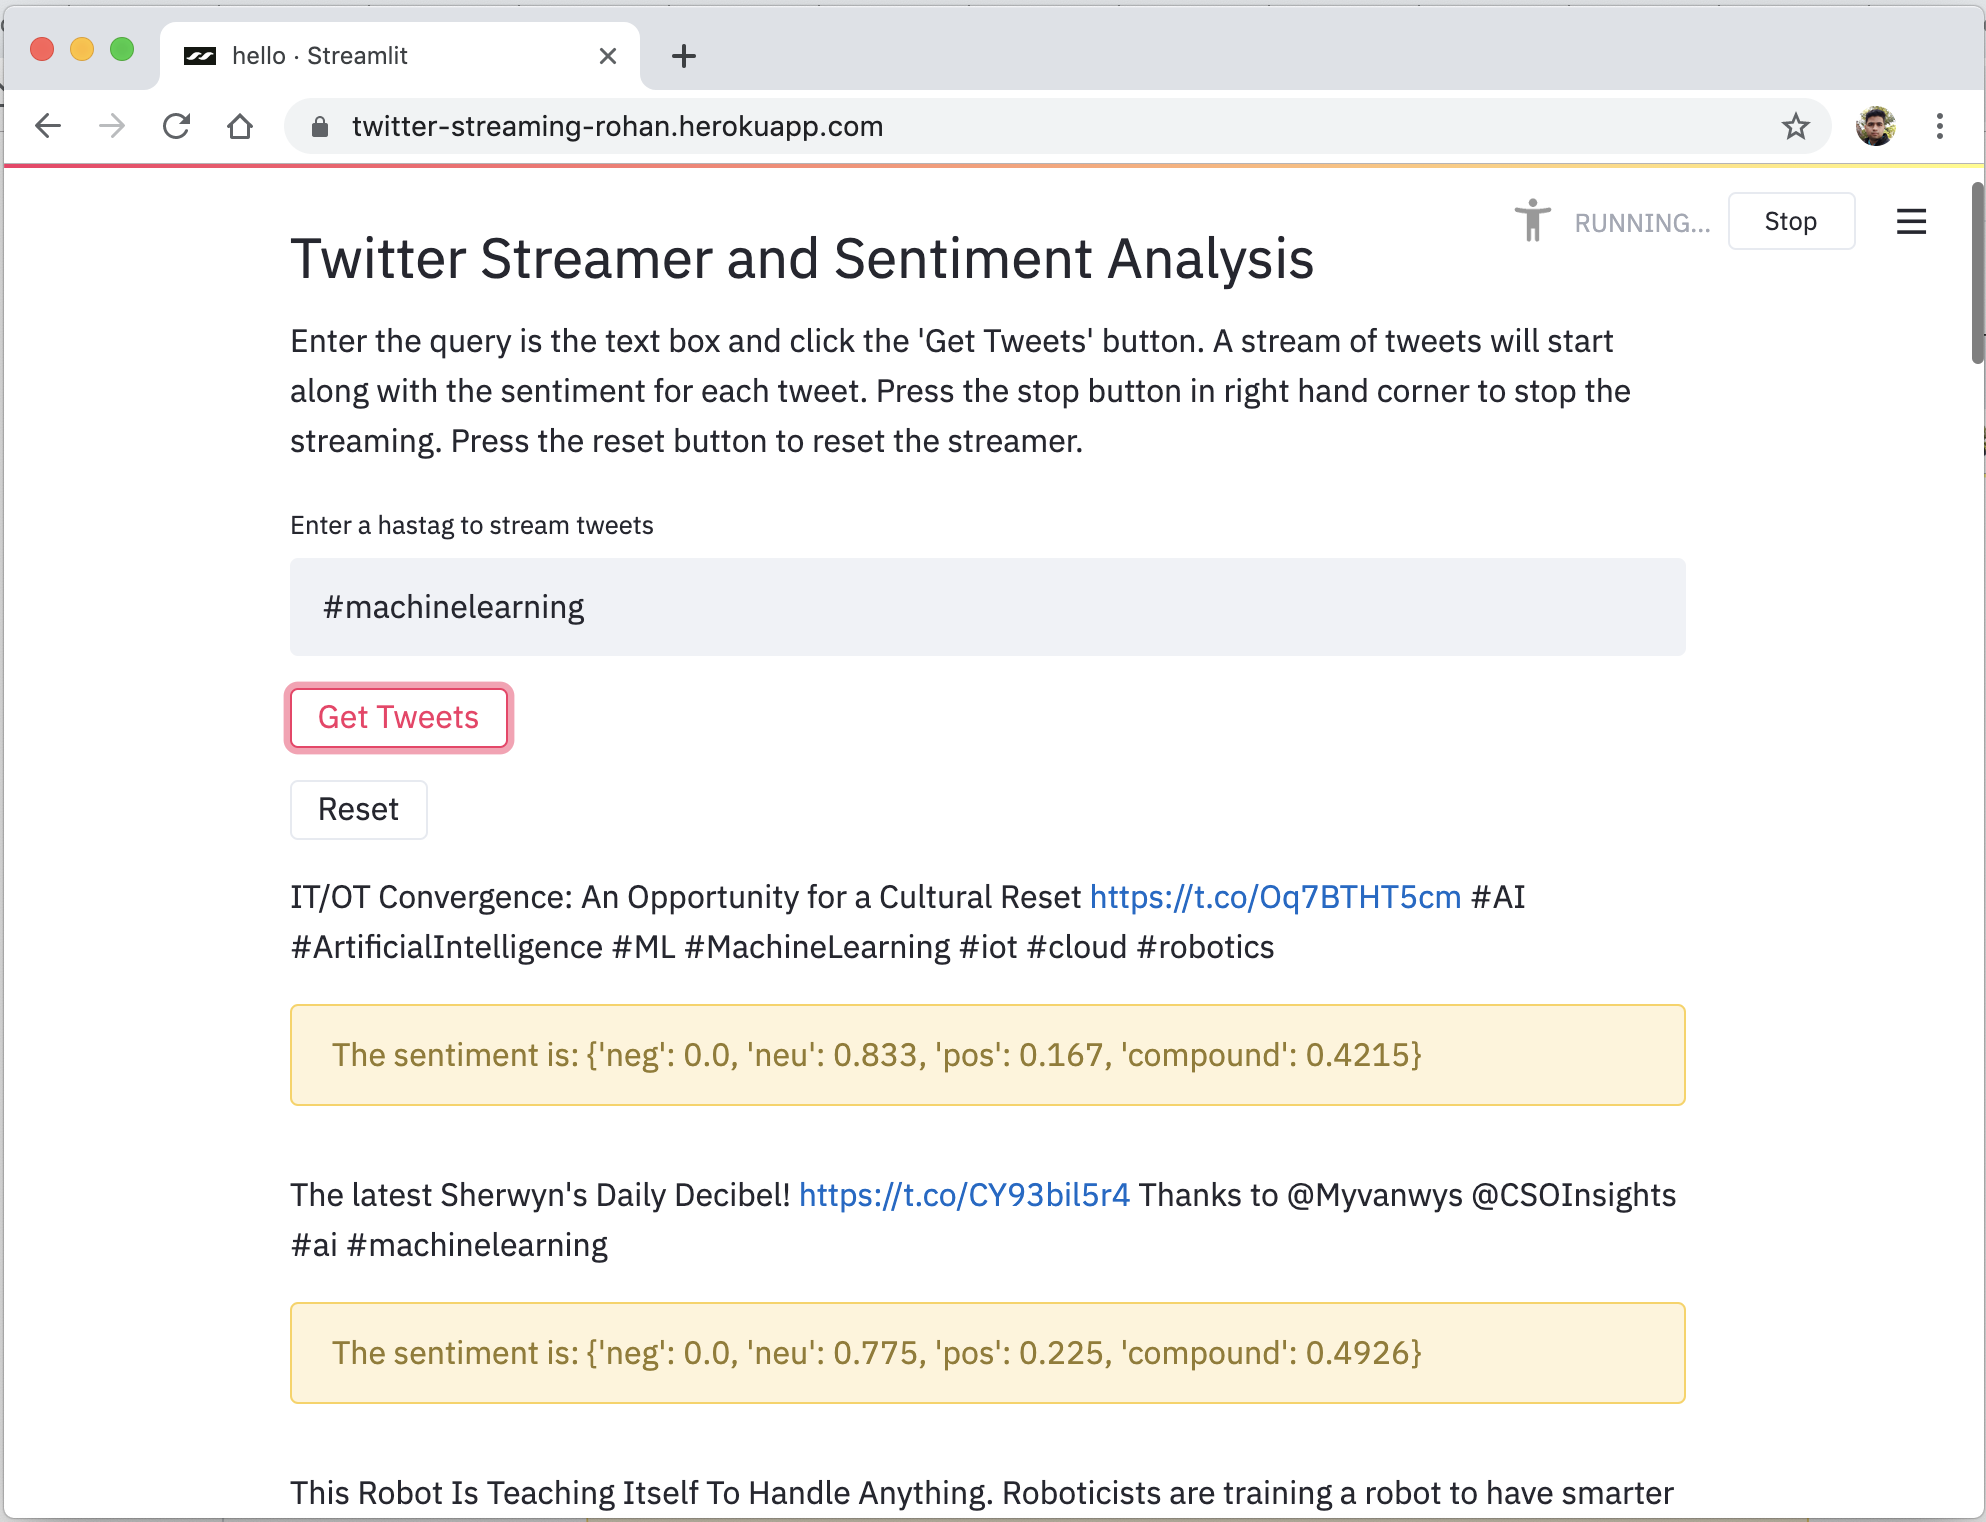
Task: Click the browser back arrow
Action: [48, 126]
